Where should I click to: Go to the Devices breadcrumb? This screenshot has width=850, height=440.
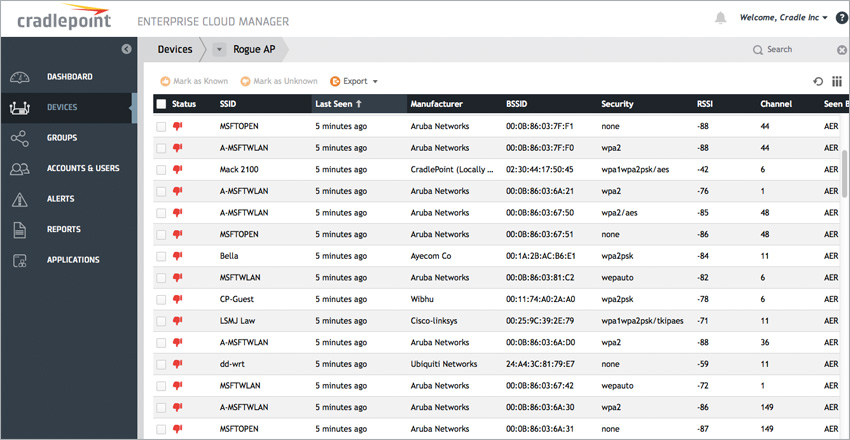(x=175, y=49)
